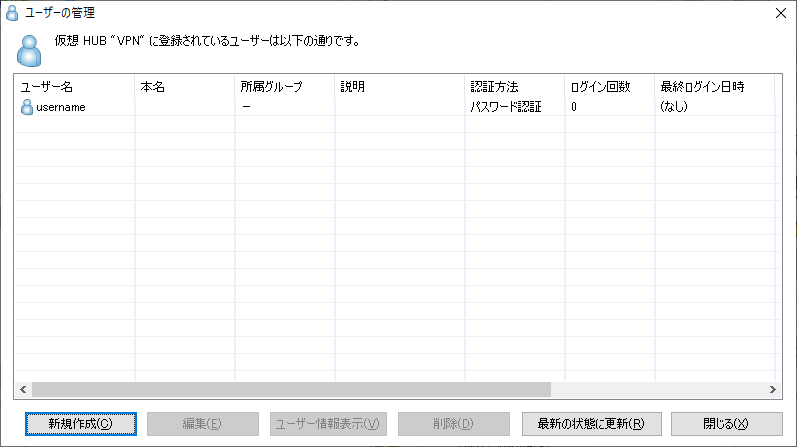The width and height of the screenshot is (797, 447).
Task: Sort by 最終ログイン日時 column header
Action: pyautogui.click(x=714, y=87)
